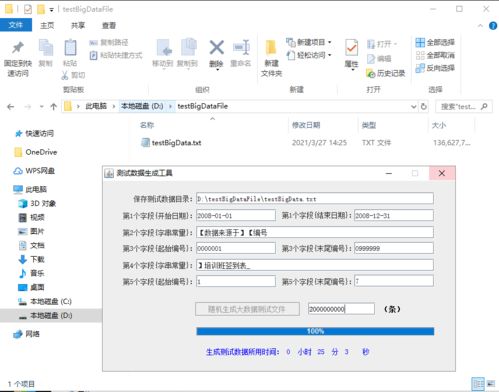Click Invert selection (反向选择)
Image resolution: width=499 pixels, height=392 pixels.
pos(435,68)
